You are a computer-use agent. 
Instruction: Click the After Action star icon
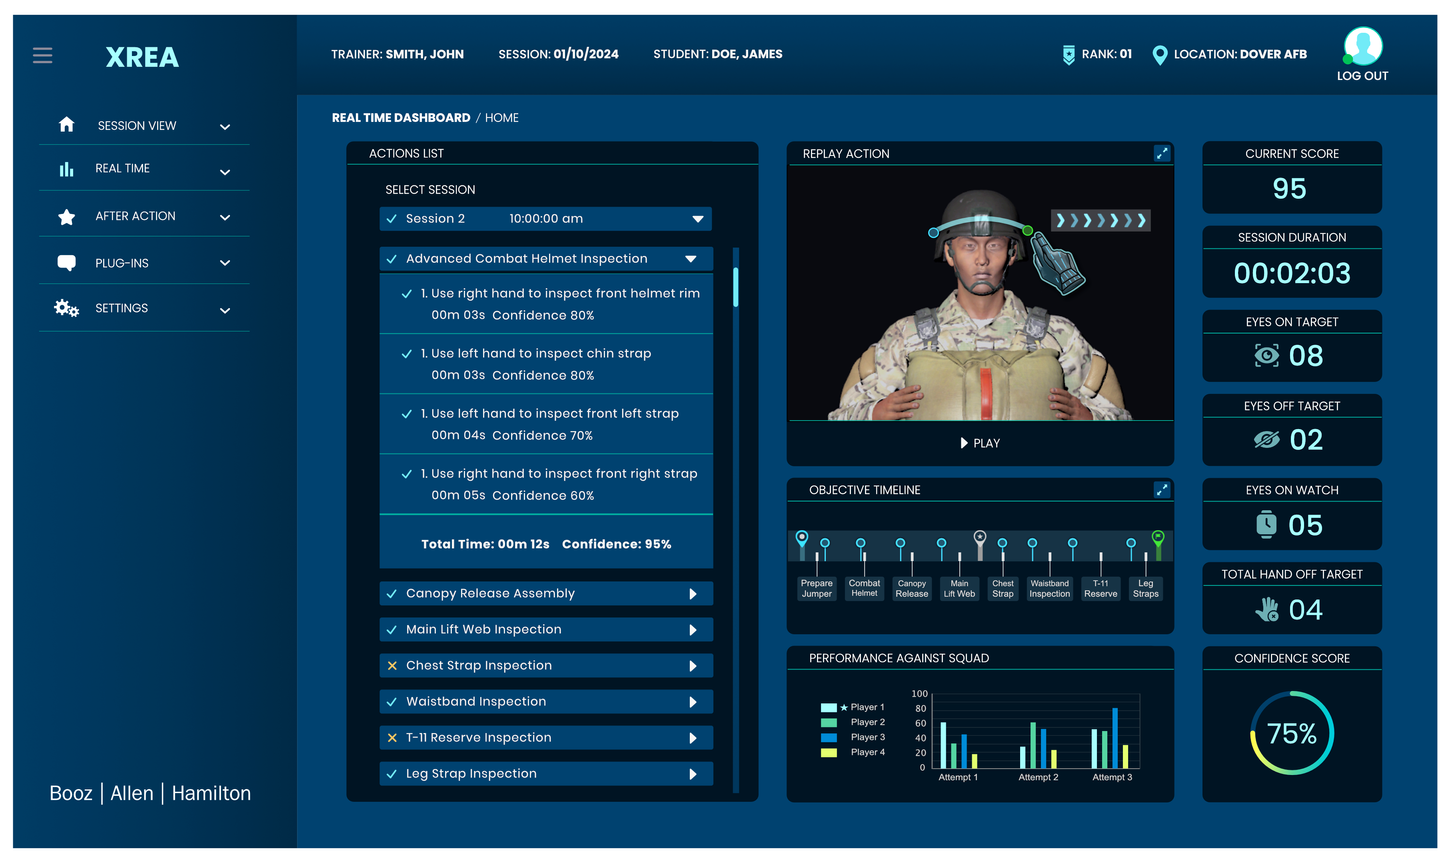click(66, 217)
